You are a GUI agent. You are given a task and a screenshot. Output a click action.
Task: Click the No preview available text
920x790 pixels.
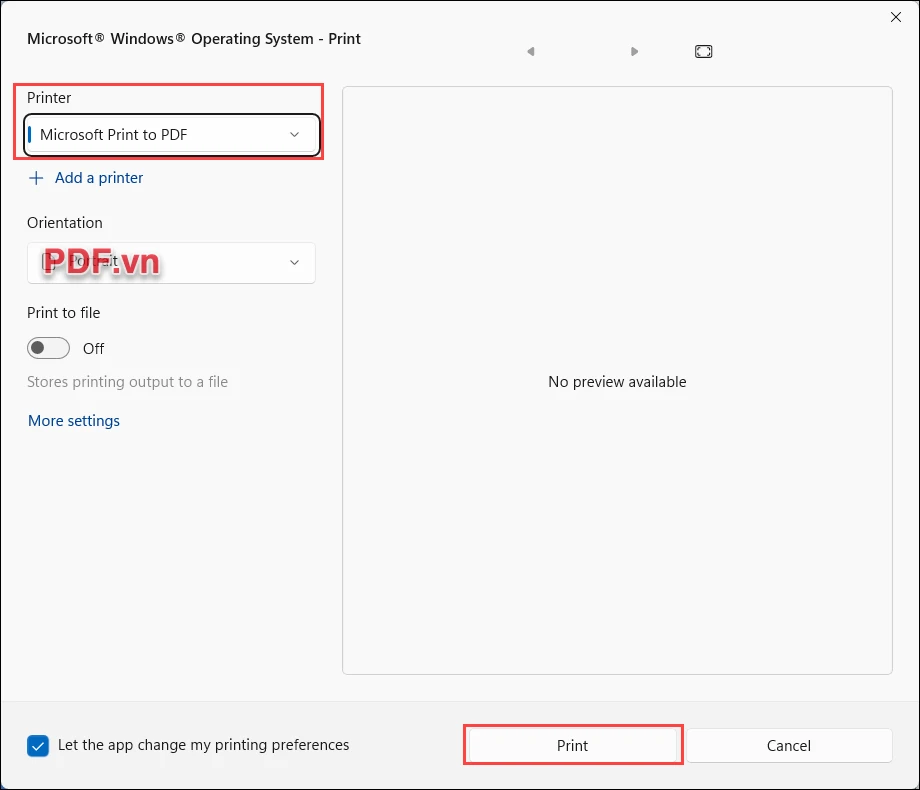click(x=617, y=382)
